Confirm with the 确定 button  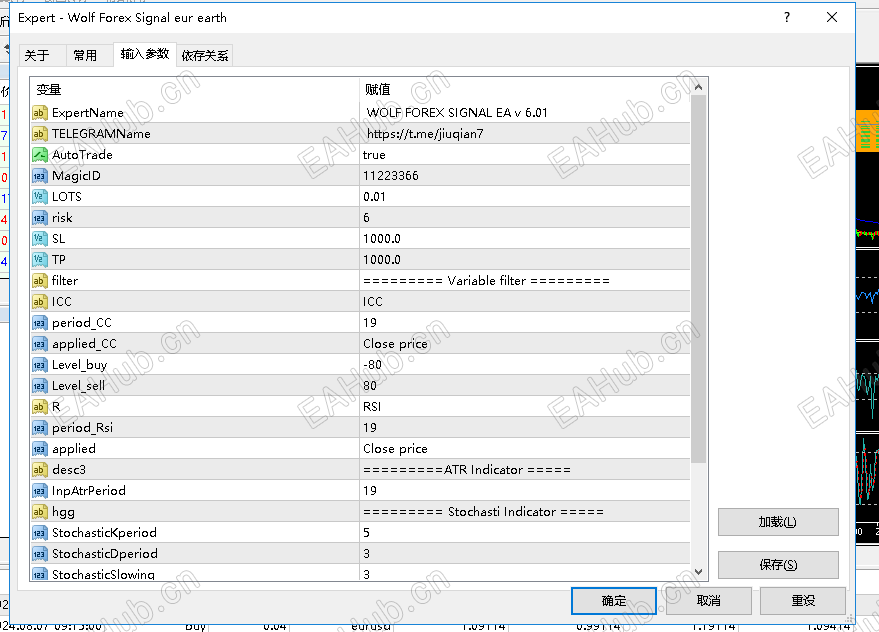(x=614, y=601)
